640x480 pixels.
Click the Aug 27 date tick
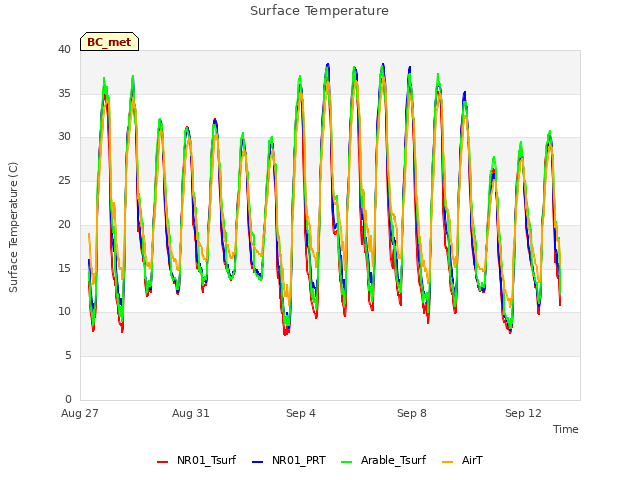pos(80,413)
